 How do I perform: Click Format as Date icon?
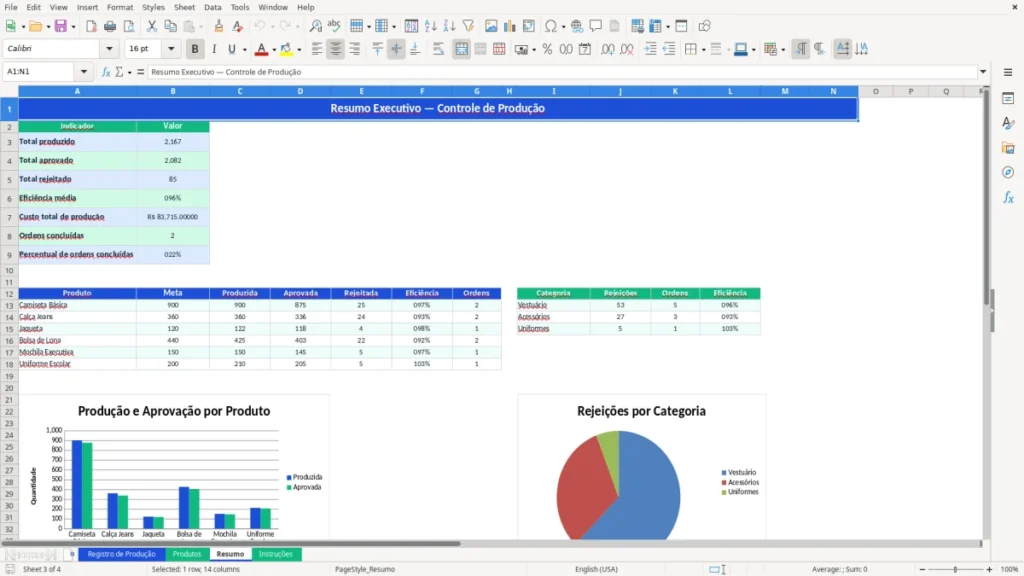(x=585, y=49)
